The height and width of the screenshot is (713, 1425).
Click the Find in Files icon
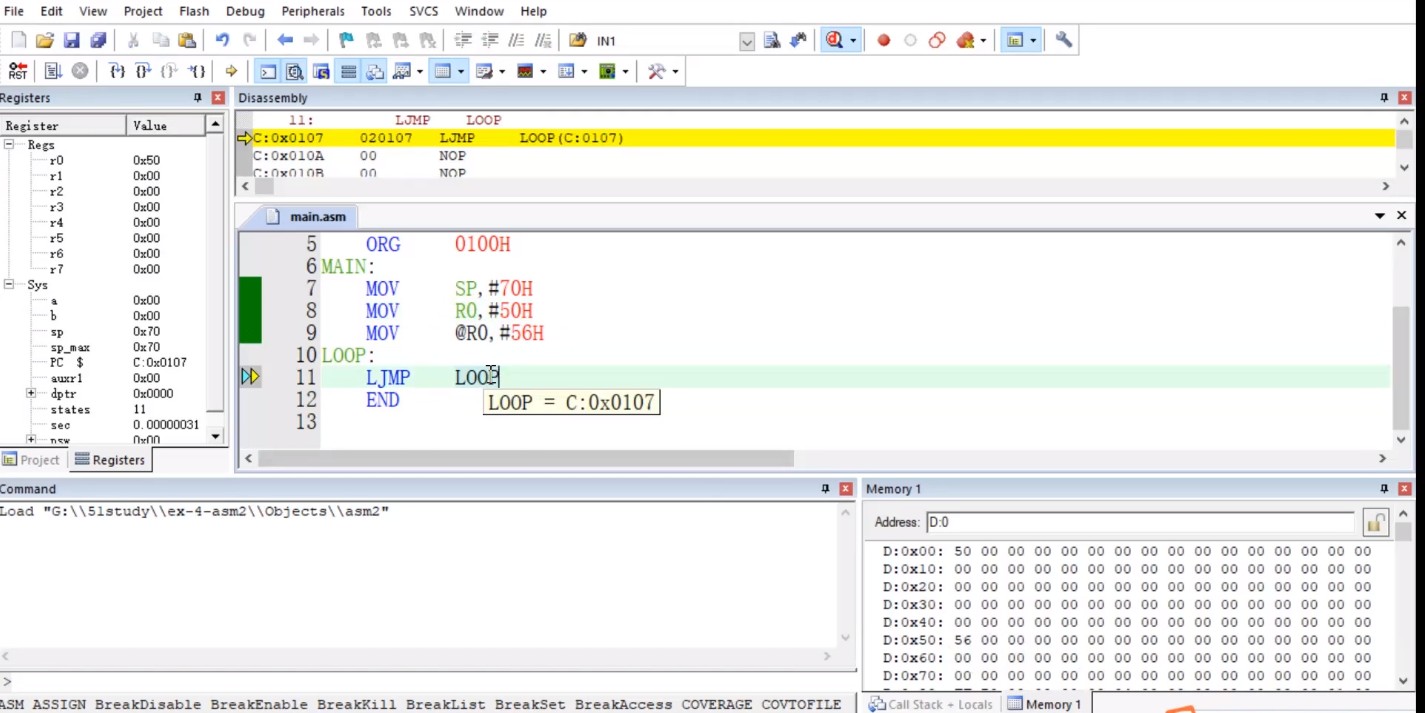tap(577, 40)
